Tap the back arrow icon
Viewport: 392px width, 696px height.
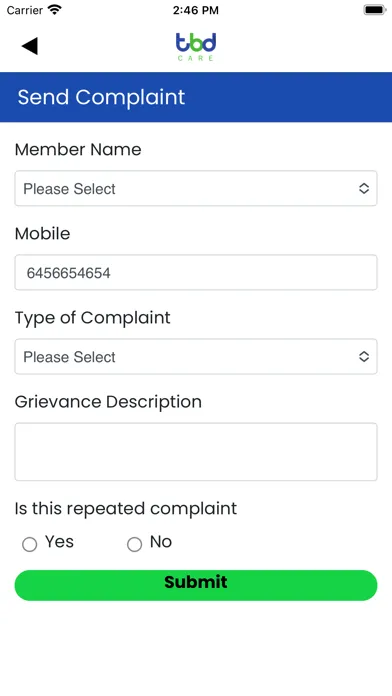point(30,46)
